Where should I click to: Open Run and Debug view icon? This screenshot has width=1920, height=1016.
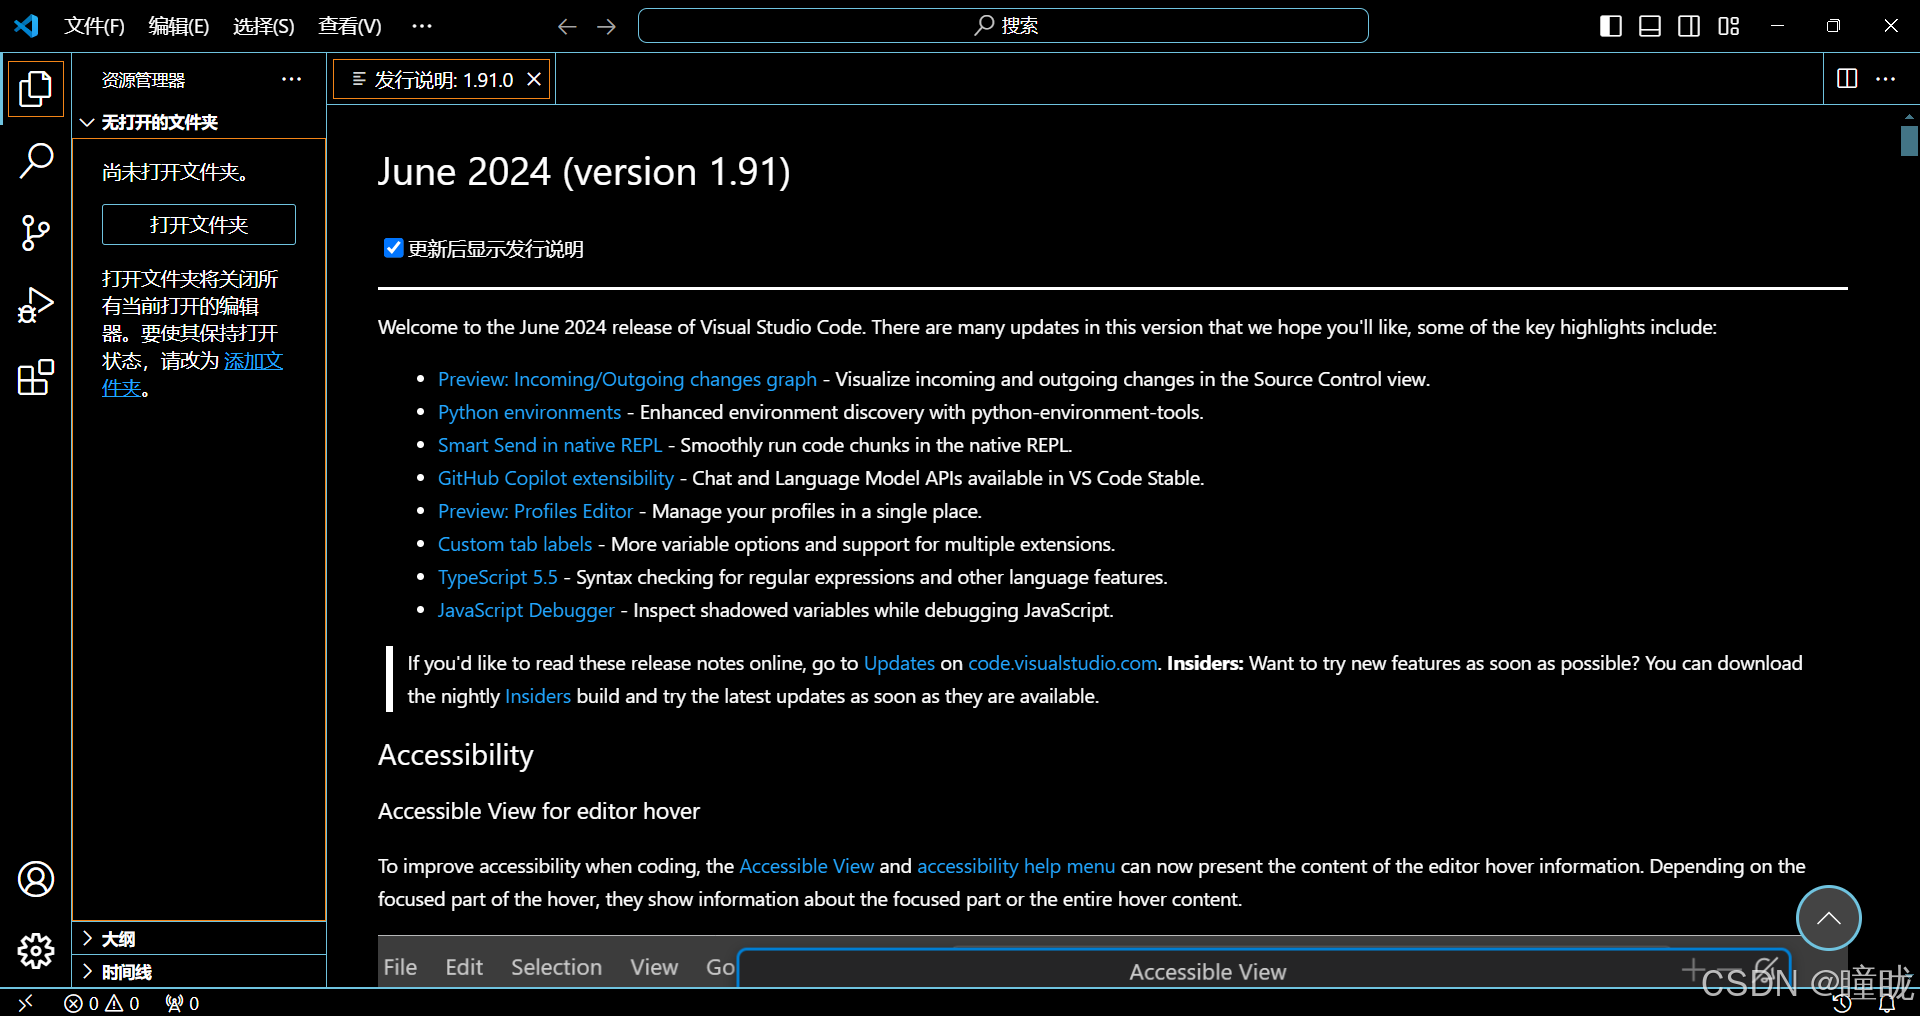tap(36, 305)
